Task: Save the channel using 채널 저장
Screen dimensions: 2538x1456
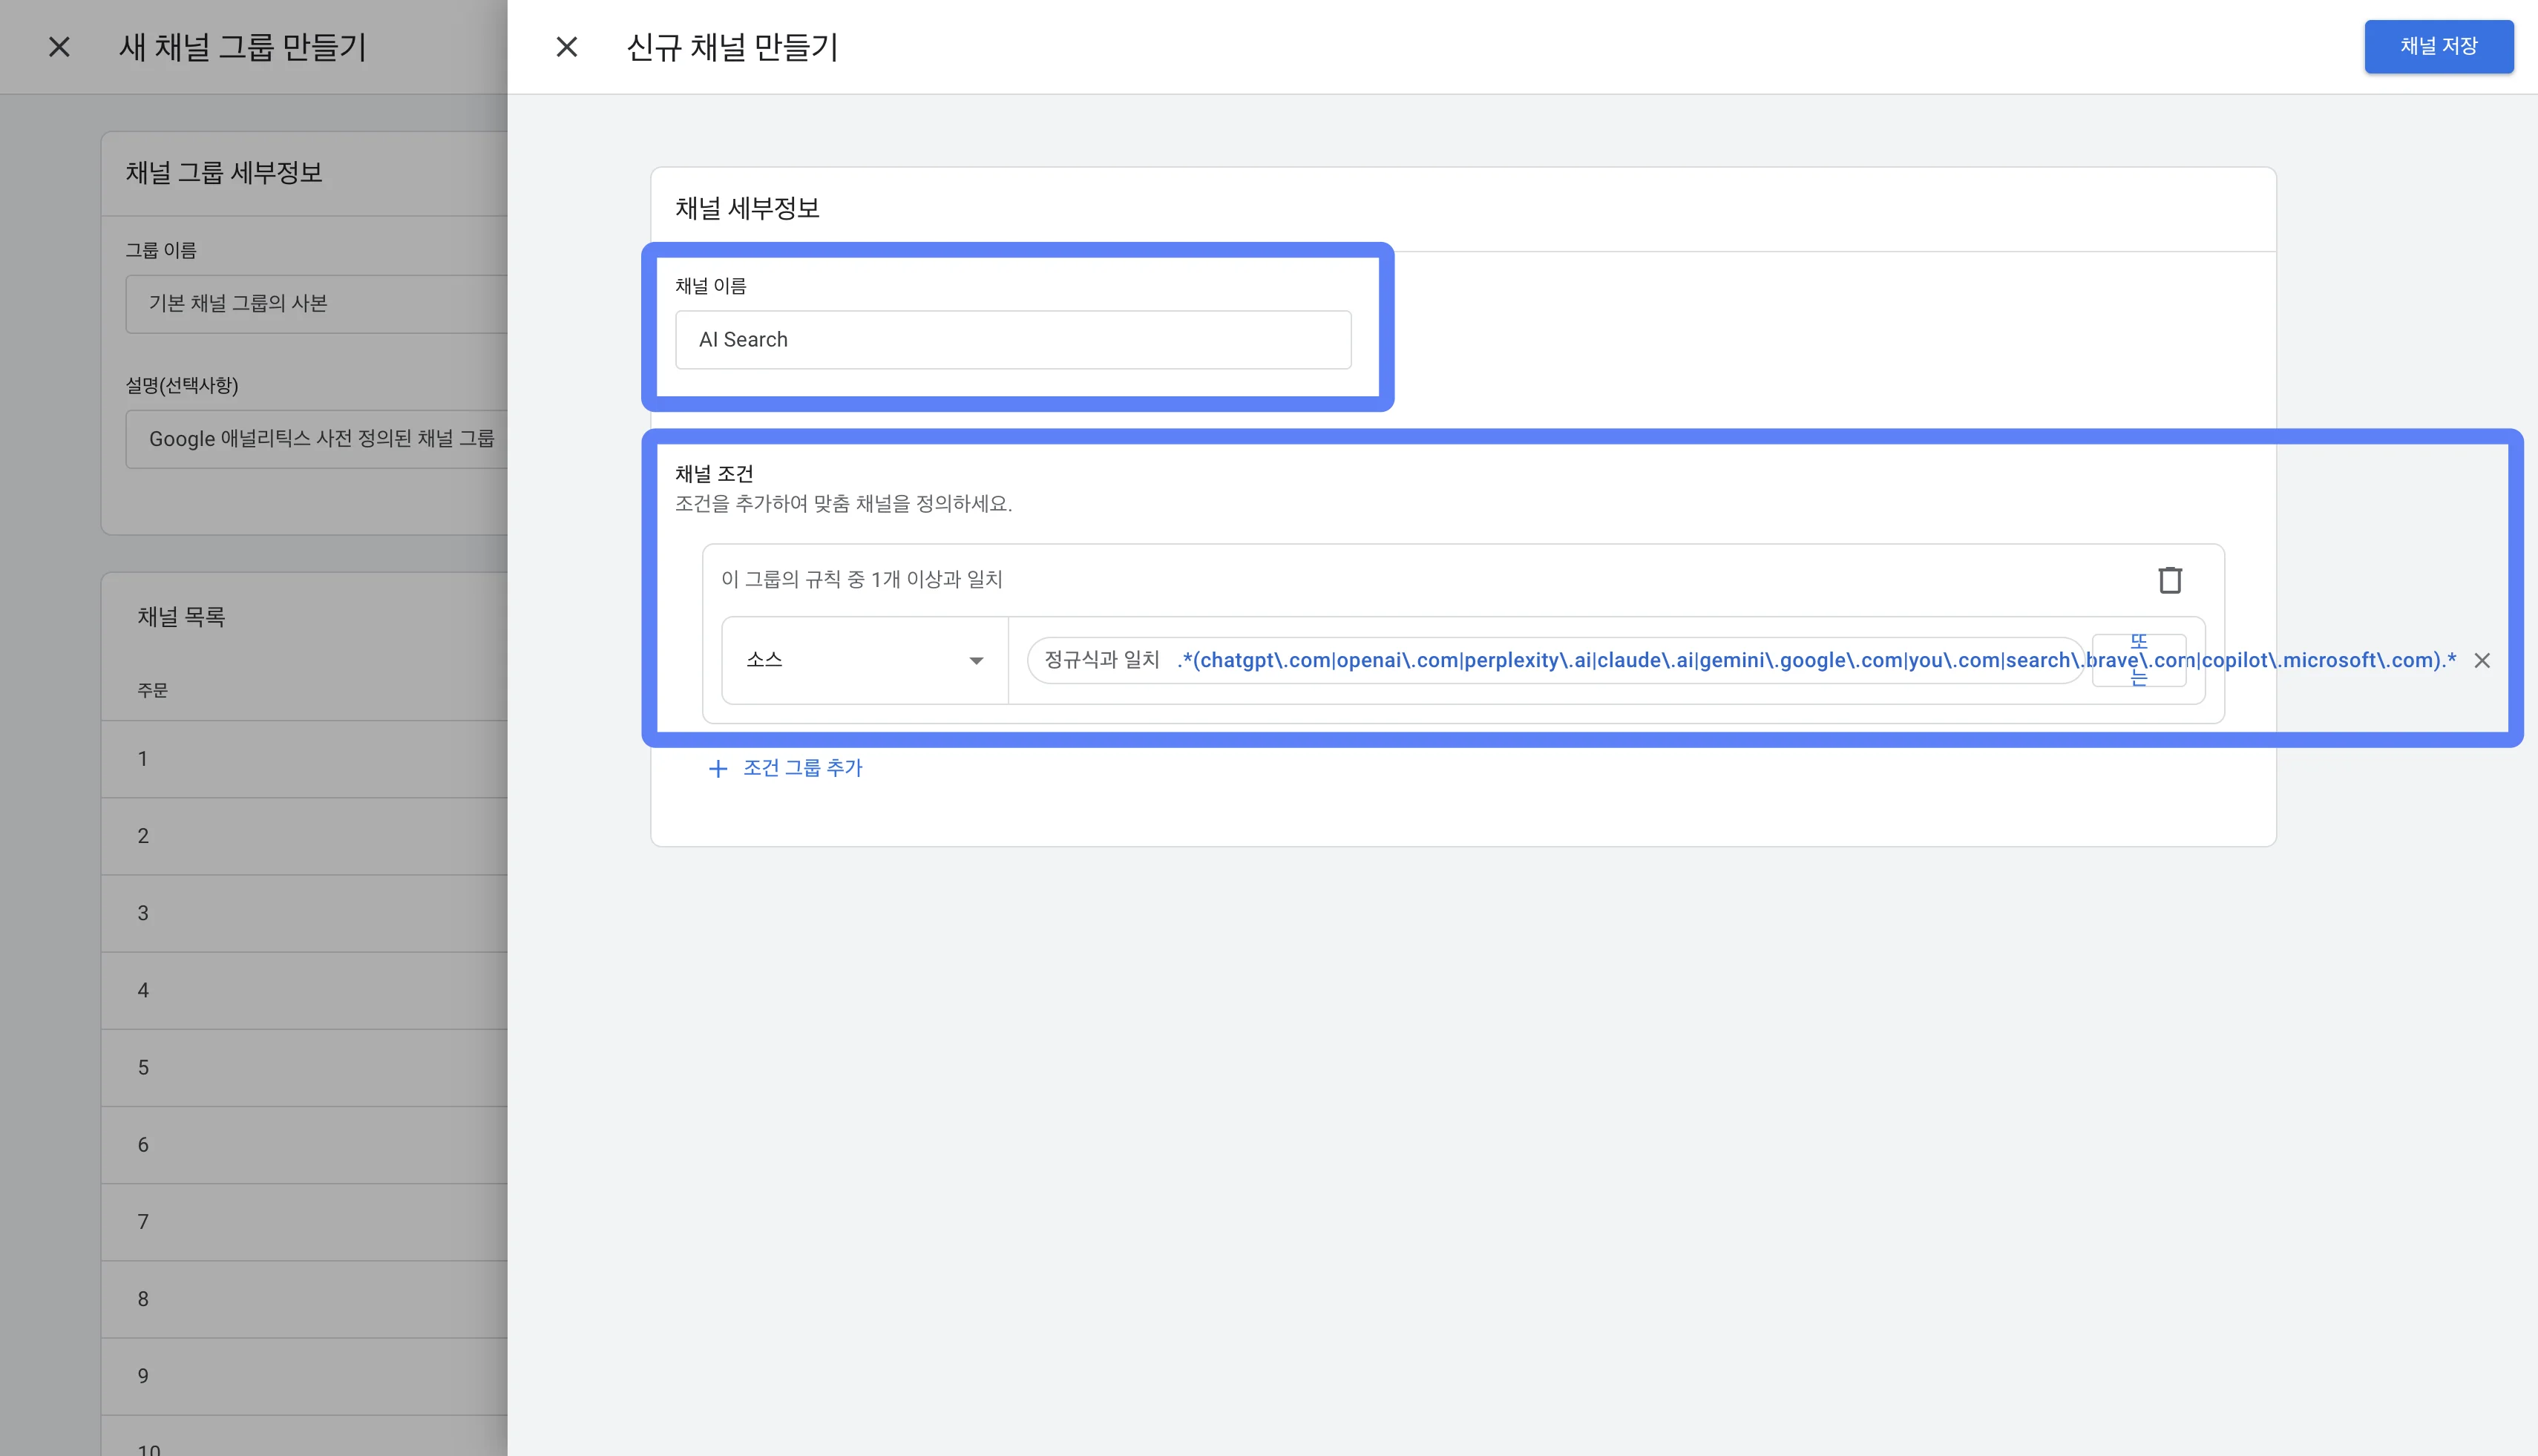Action: click(2438, 46)
